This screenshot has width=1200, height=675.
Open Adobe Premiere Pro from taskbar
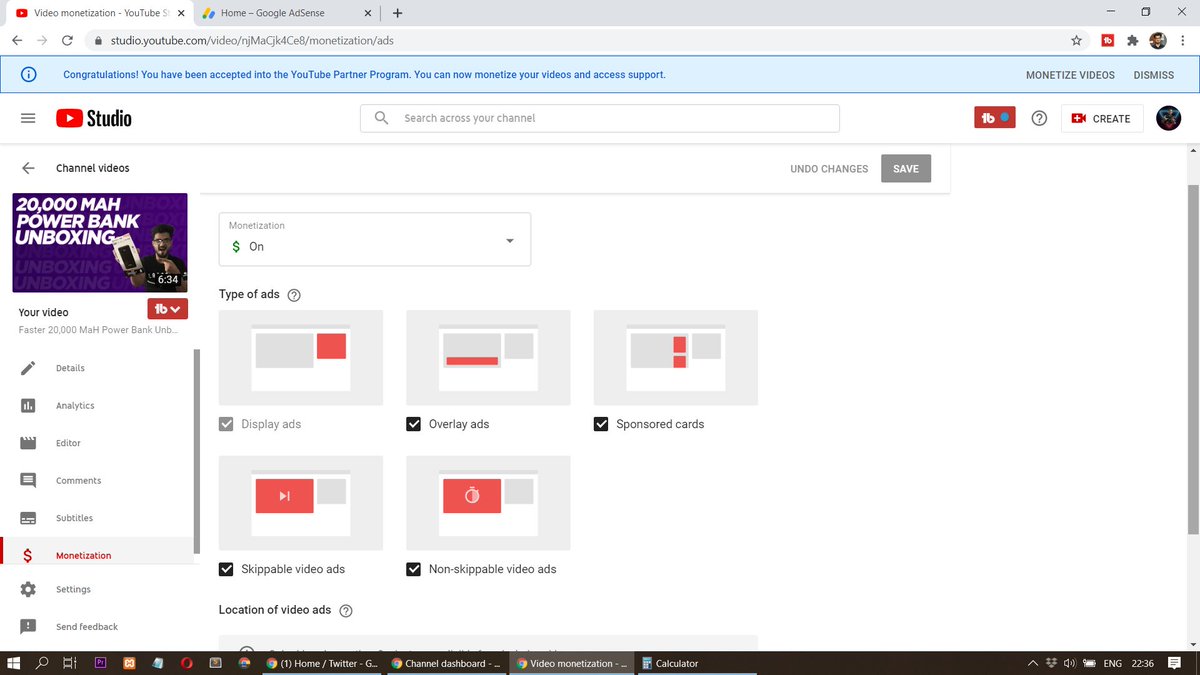point(100,663)
